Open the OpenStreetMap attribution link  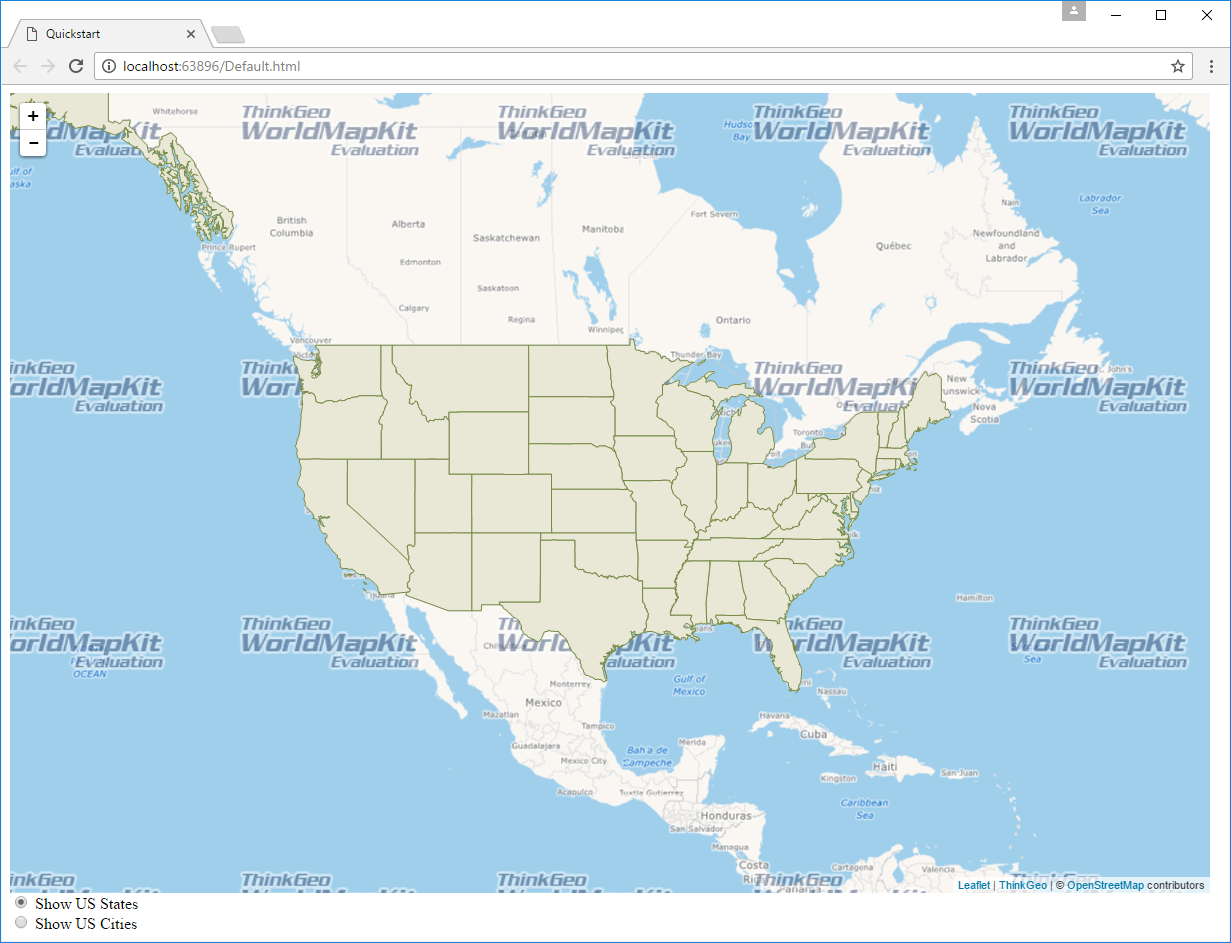click(x=1105, y=885)
